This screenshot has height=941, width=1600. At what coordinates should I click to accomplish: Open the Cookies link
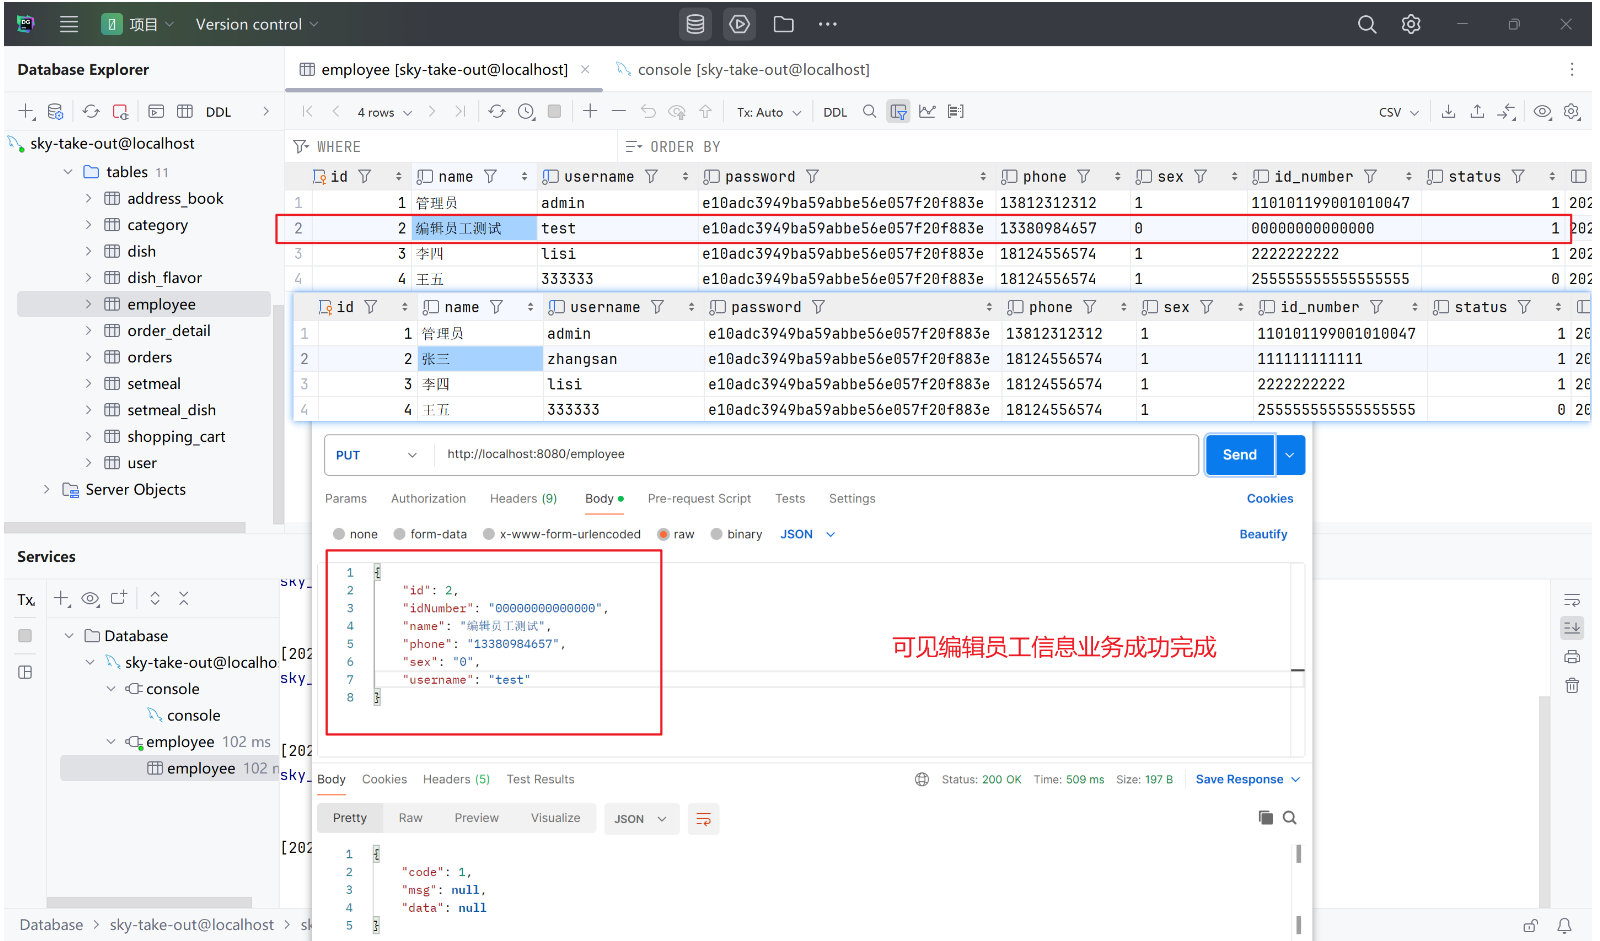1270,498
